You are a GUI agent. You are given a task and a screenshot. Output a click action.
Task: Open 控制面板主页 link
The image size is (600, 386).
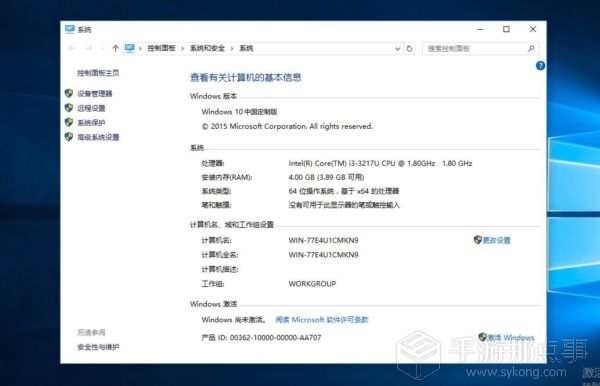click(x=98, y=73)
